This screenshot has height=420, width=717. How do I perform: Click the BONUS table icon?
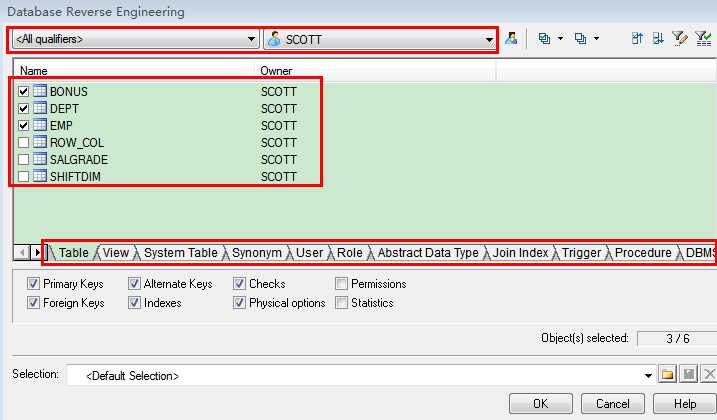[40, 91]
